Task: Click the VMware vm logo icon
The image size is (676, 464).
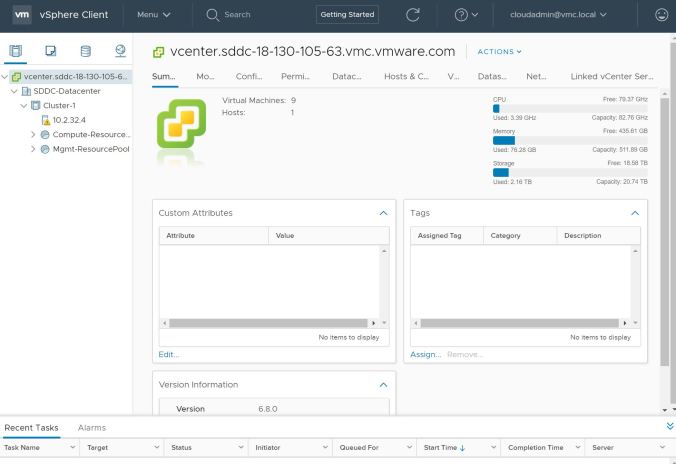Action: tap(22, 15)
